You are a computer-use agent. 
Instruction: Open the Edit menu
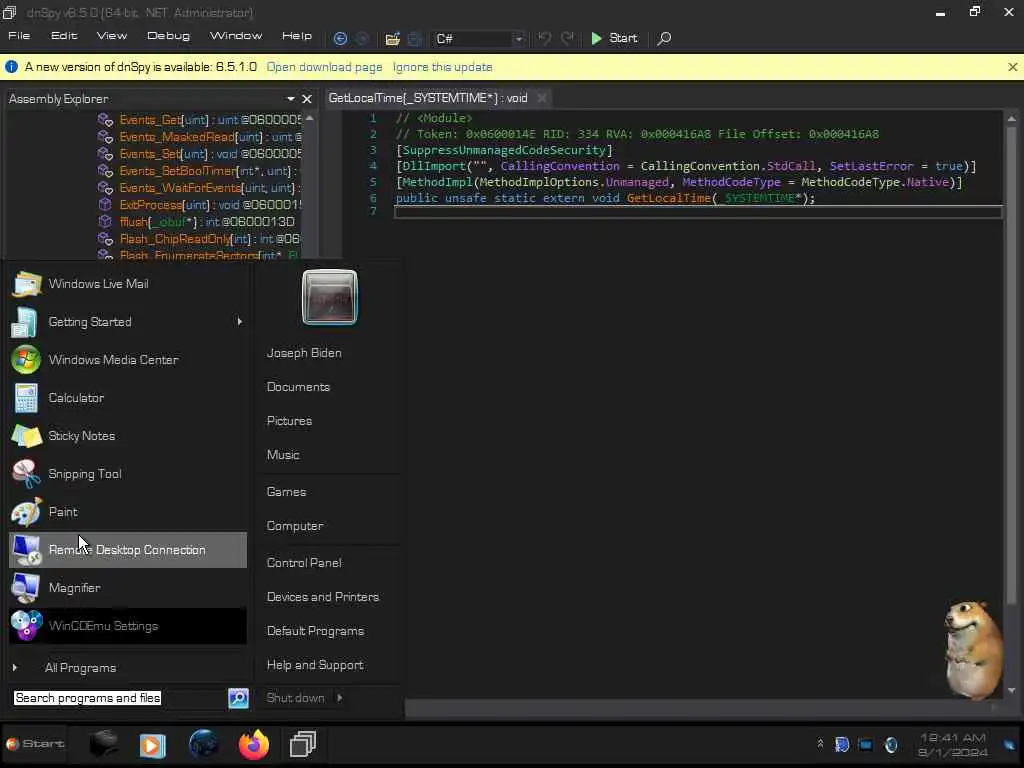[x=64, y=36]
